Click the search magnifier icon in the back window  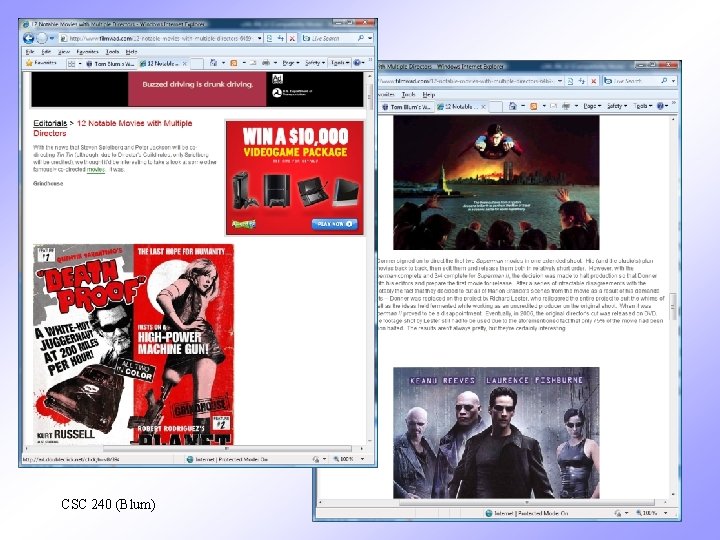click(664, 81)
